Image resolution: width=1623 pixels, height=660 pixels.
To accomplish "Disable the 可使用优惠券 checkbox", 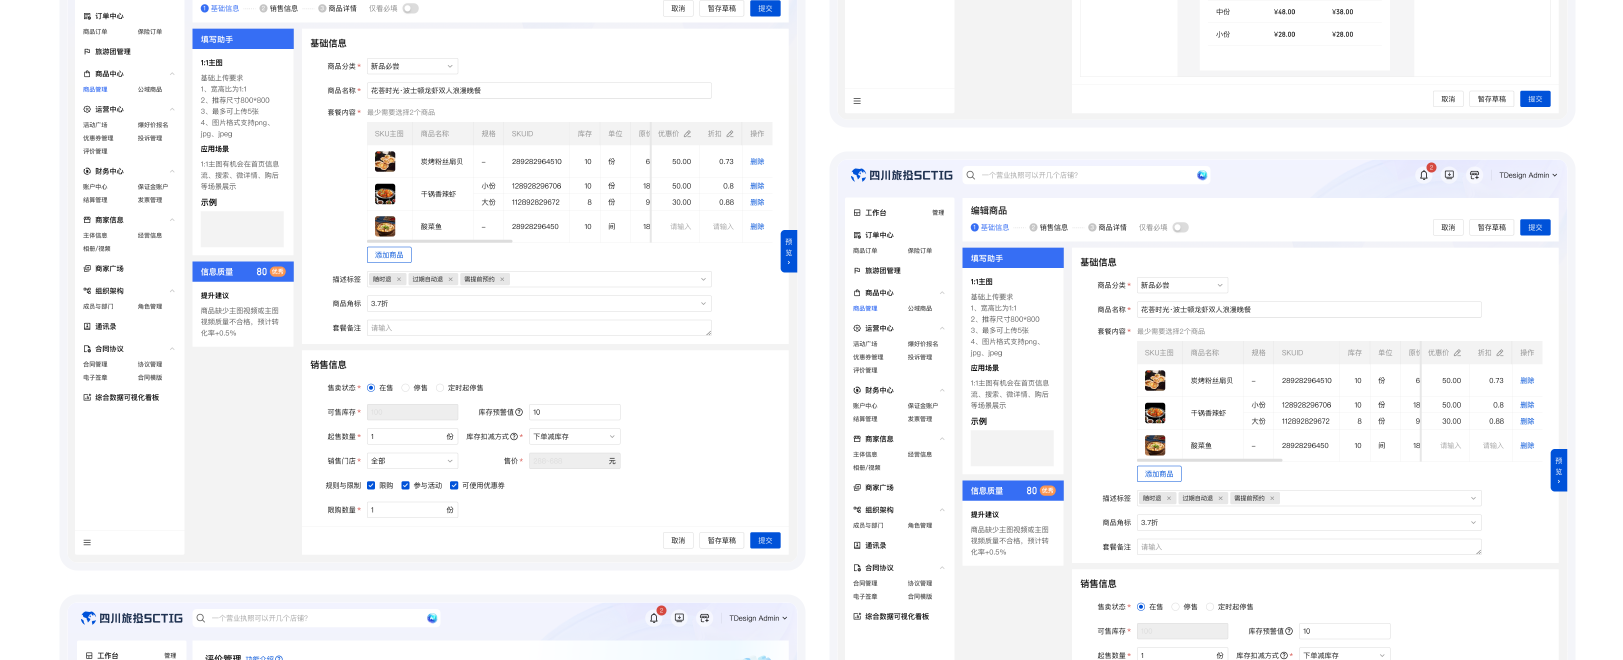I will point(454,486).
